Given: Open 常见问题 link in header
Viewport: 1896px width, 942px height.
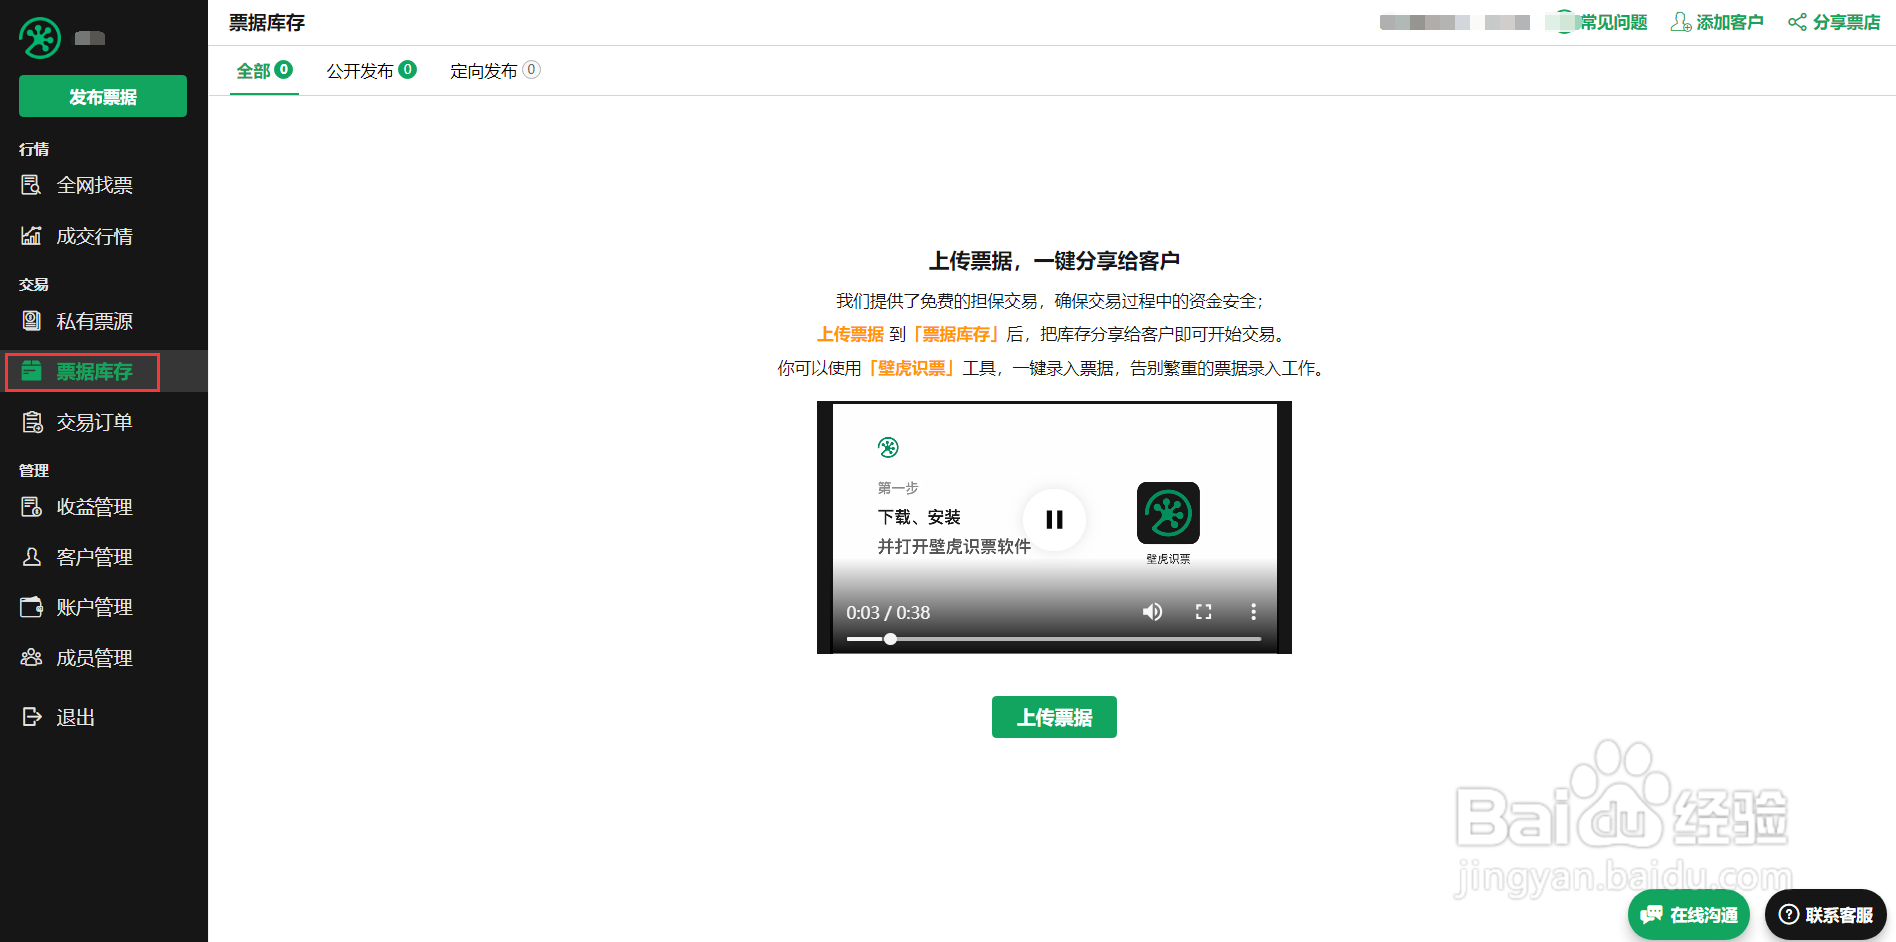Looking at the screenshot, I should tap(1613, 22).
